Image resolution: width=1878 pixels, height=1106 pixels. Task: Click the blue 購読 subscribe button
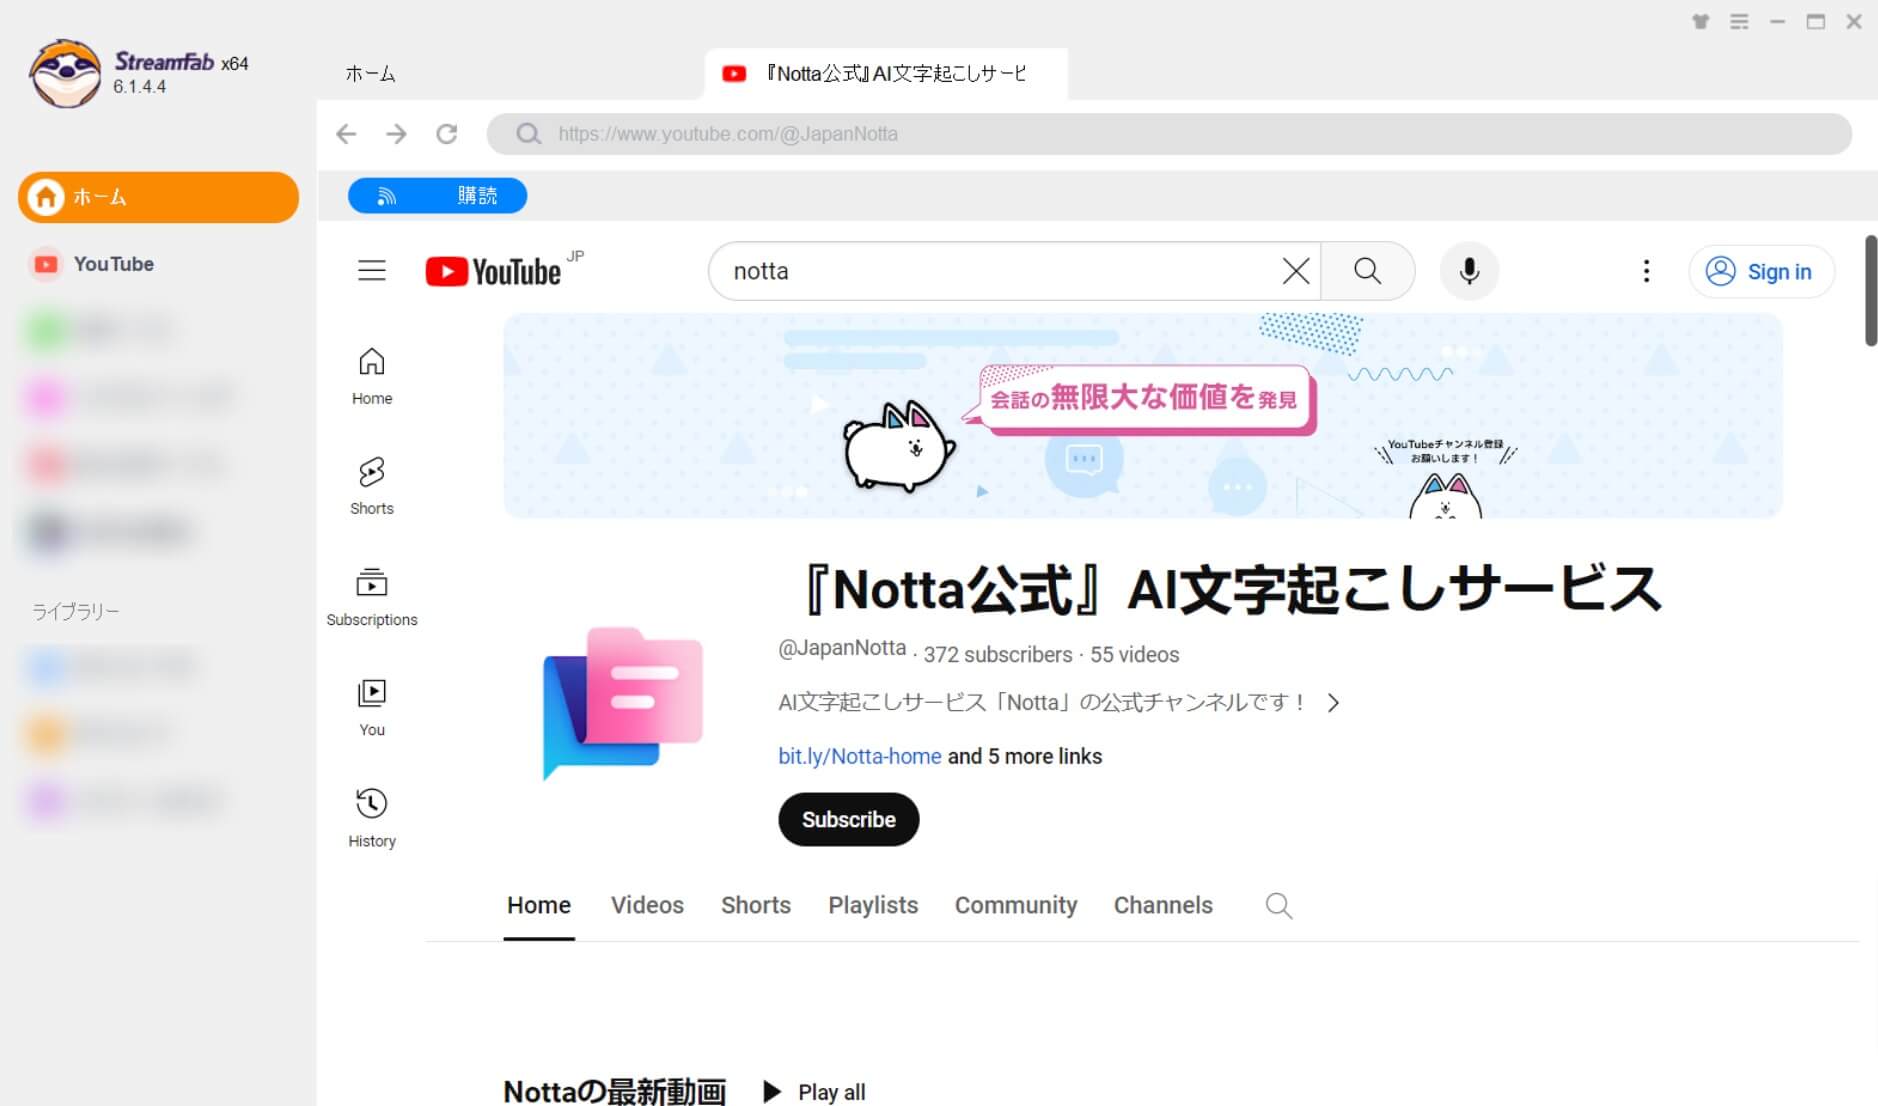437,196
